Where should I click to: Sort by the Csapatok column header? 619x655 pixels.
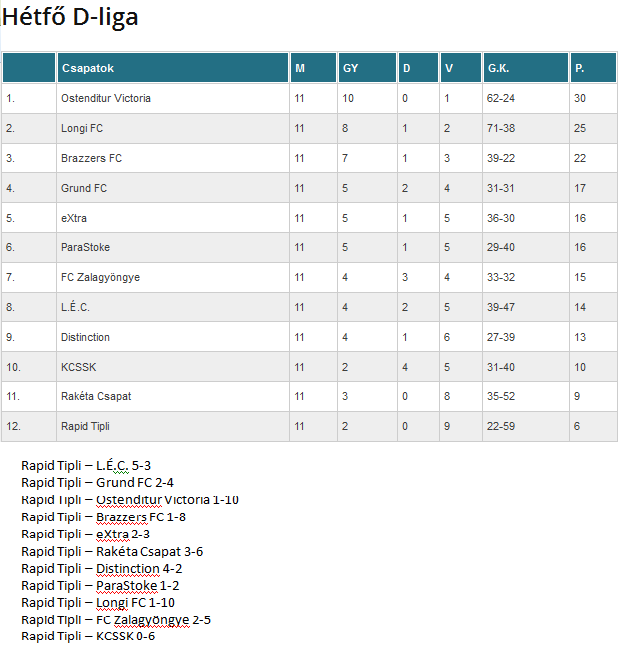(x=88, y=68)
